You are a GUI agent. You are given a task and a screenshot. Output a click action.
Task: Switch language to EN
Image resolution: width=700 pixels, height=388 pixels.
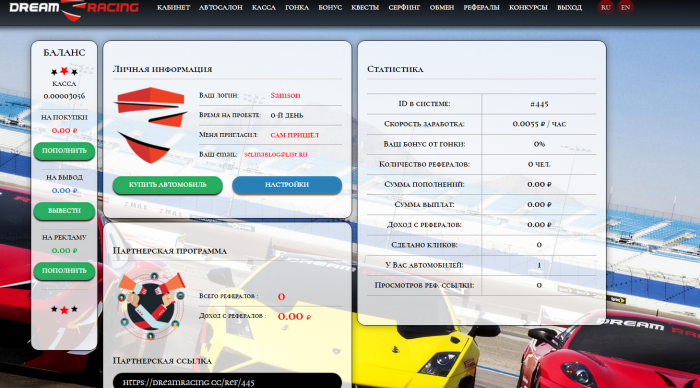tap(625, 7)
